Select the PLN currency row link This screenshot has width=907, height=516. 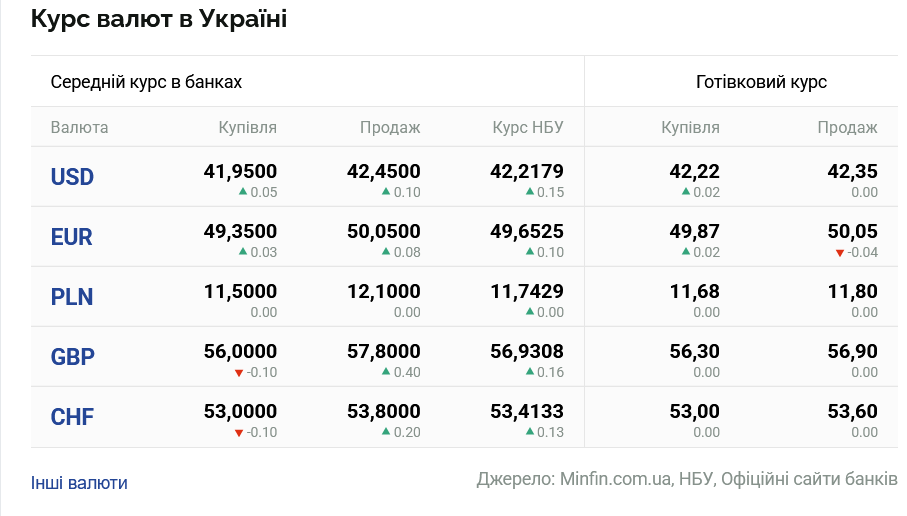pyautogui.click(x=71, y=297)
